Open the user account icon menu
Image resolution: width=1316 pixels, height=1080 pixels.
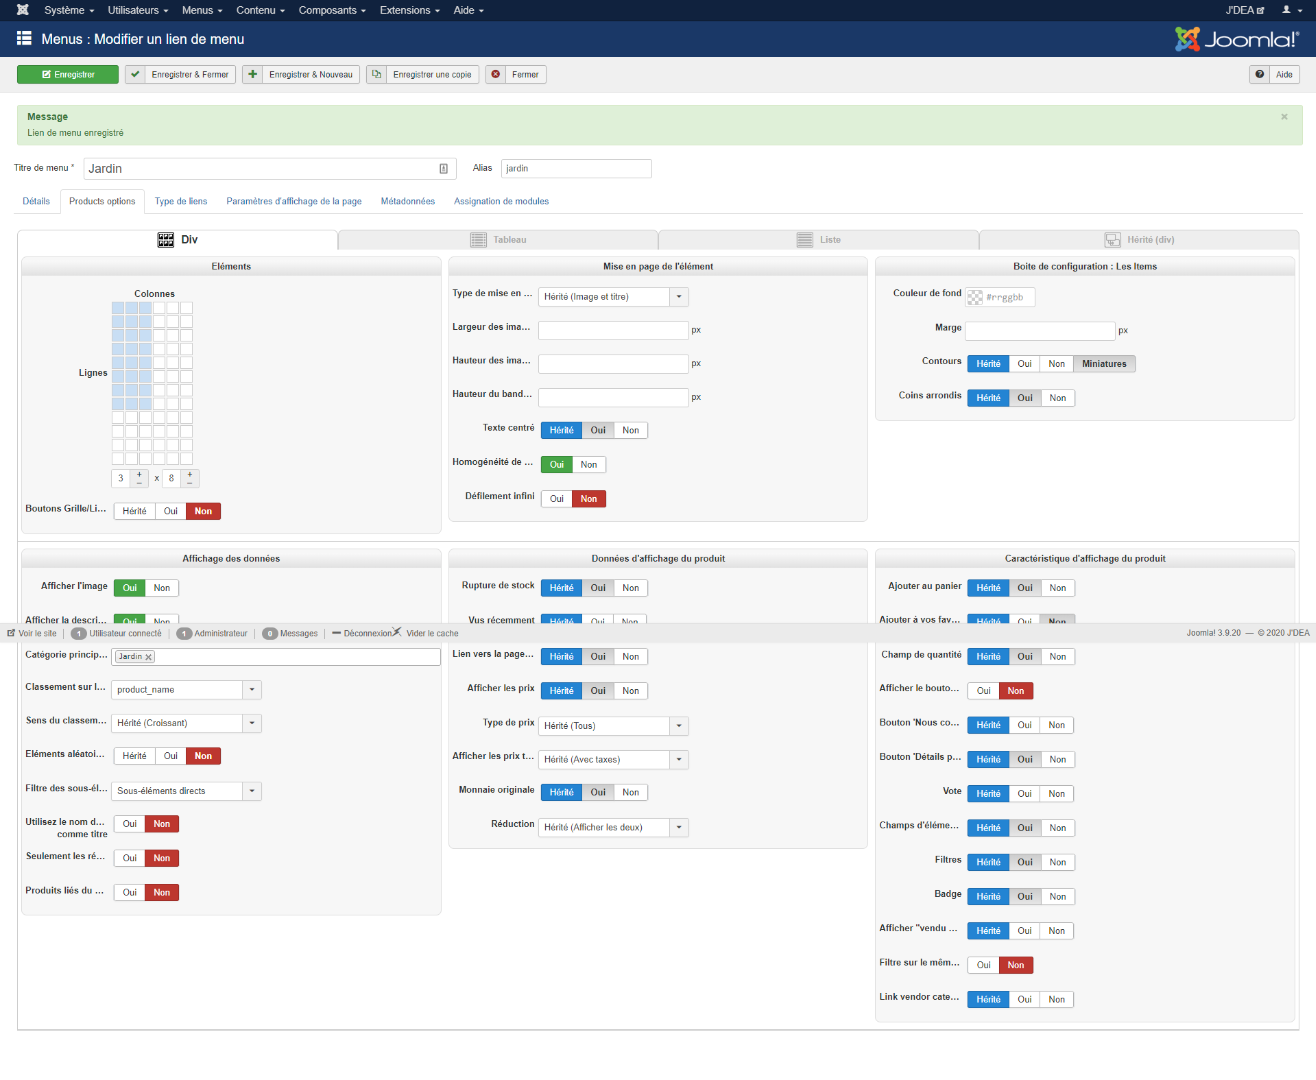tap(1290, 10)
